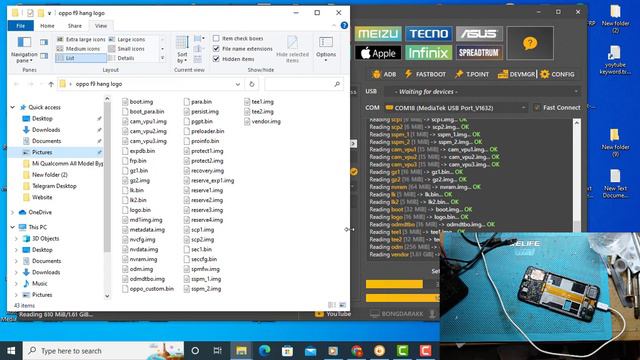Collapse the This PC tree node
640x360 pixels.
pos(13,227)
